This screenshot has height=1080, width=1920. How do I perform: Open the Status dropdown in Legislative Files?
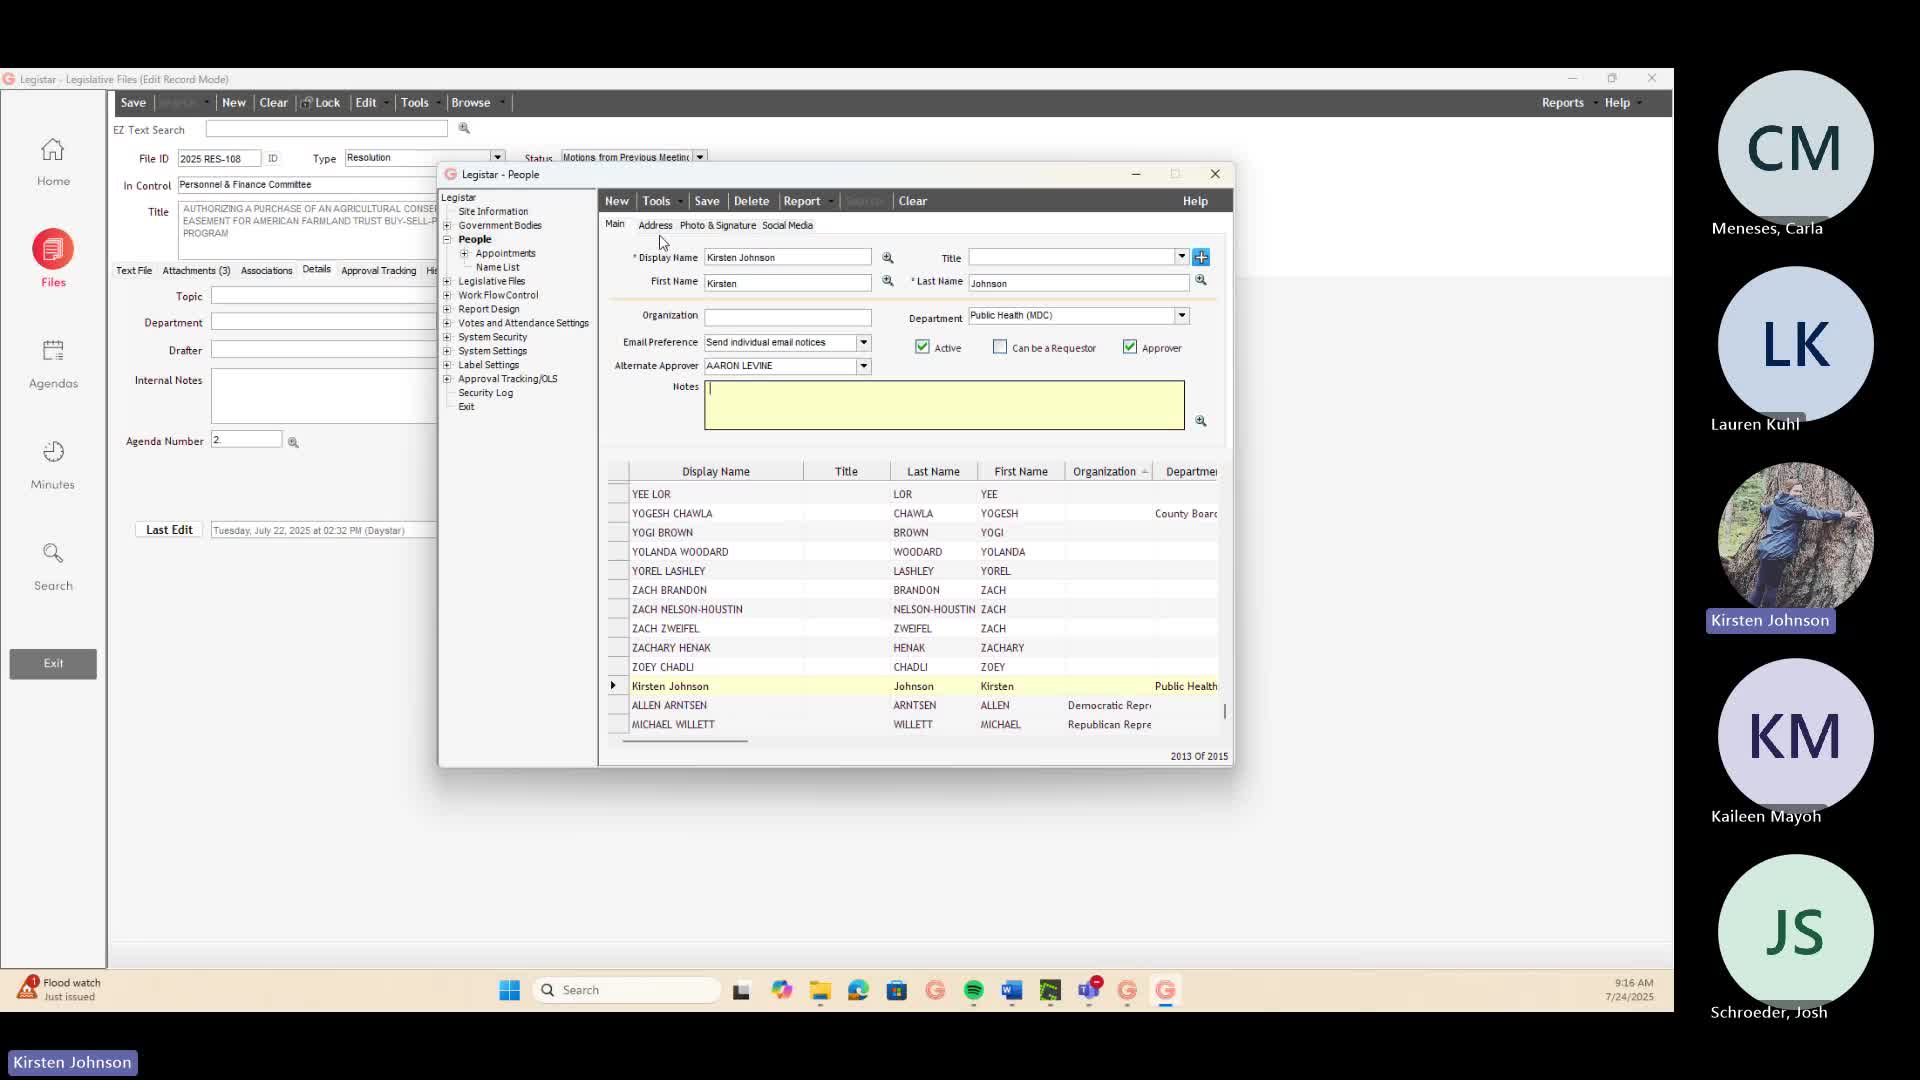coord(700,157)
